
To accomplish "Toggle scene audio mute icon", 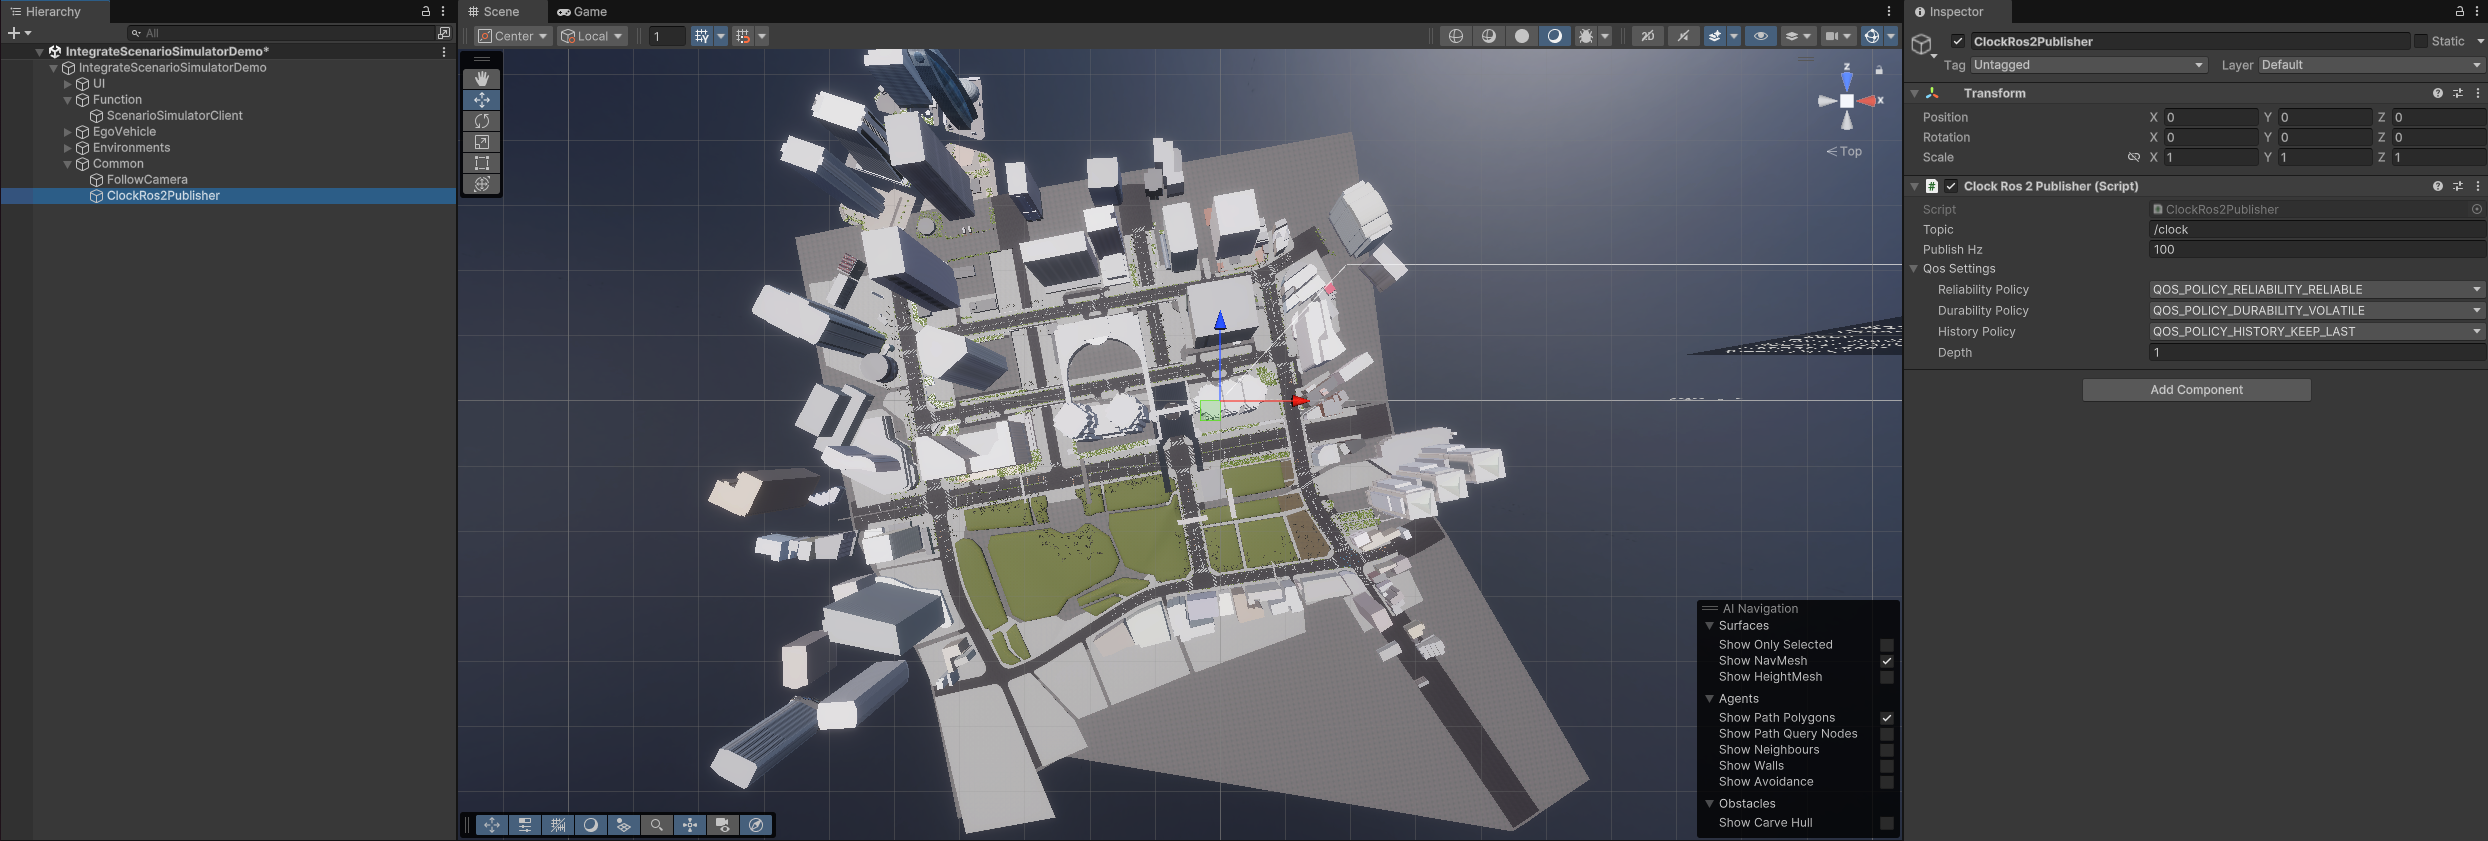I will click(x=1684, y=36).
